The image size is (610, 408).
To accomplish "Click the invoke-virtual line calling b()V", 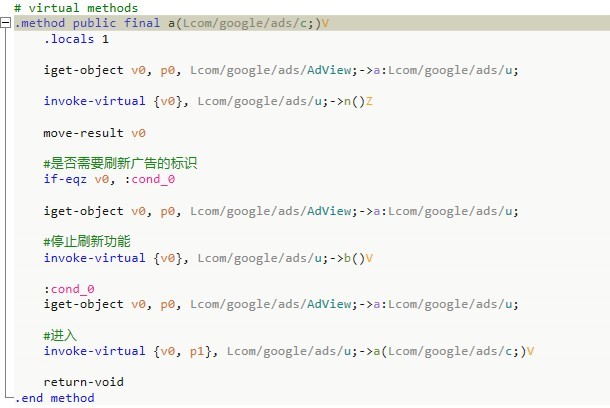I will [x=208, y=258].
